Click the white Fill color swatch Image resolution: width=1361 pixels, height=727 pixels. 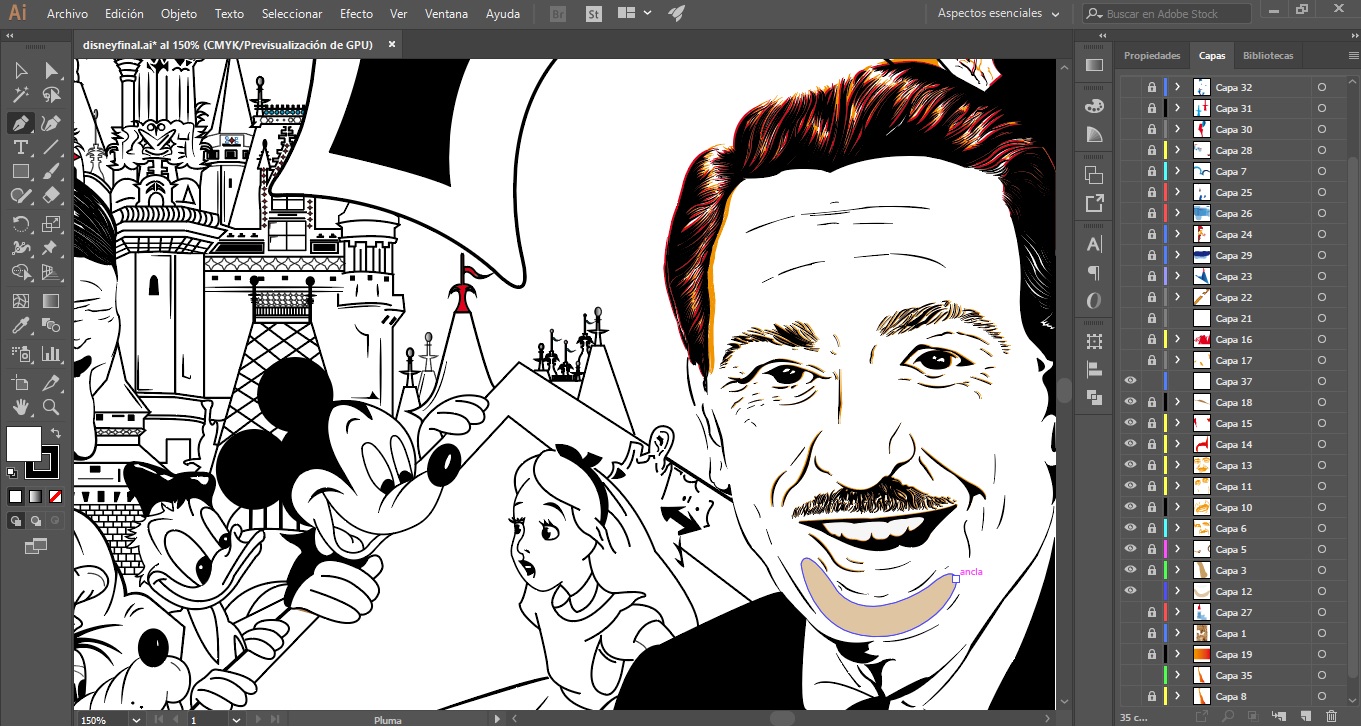point(24,444)
